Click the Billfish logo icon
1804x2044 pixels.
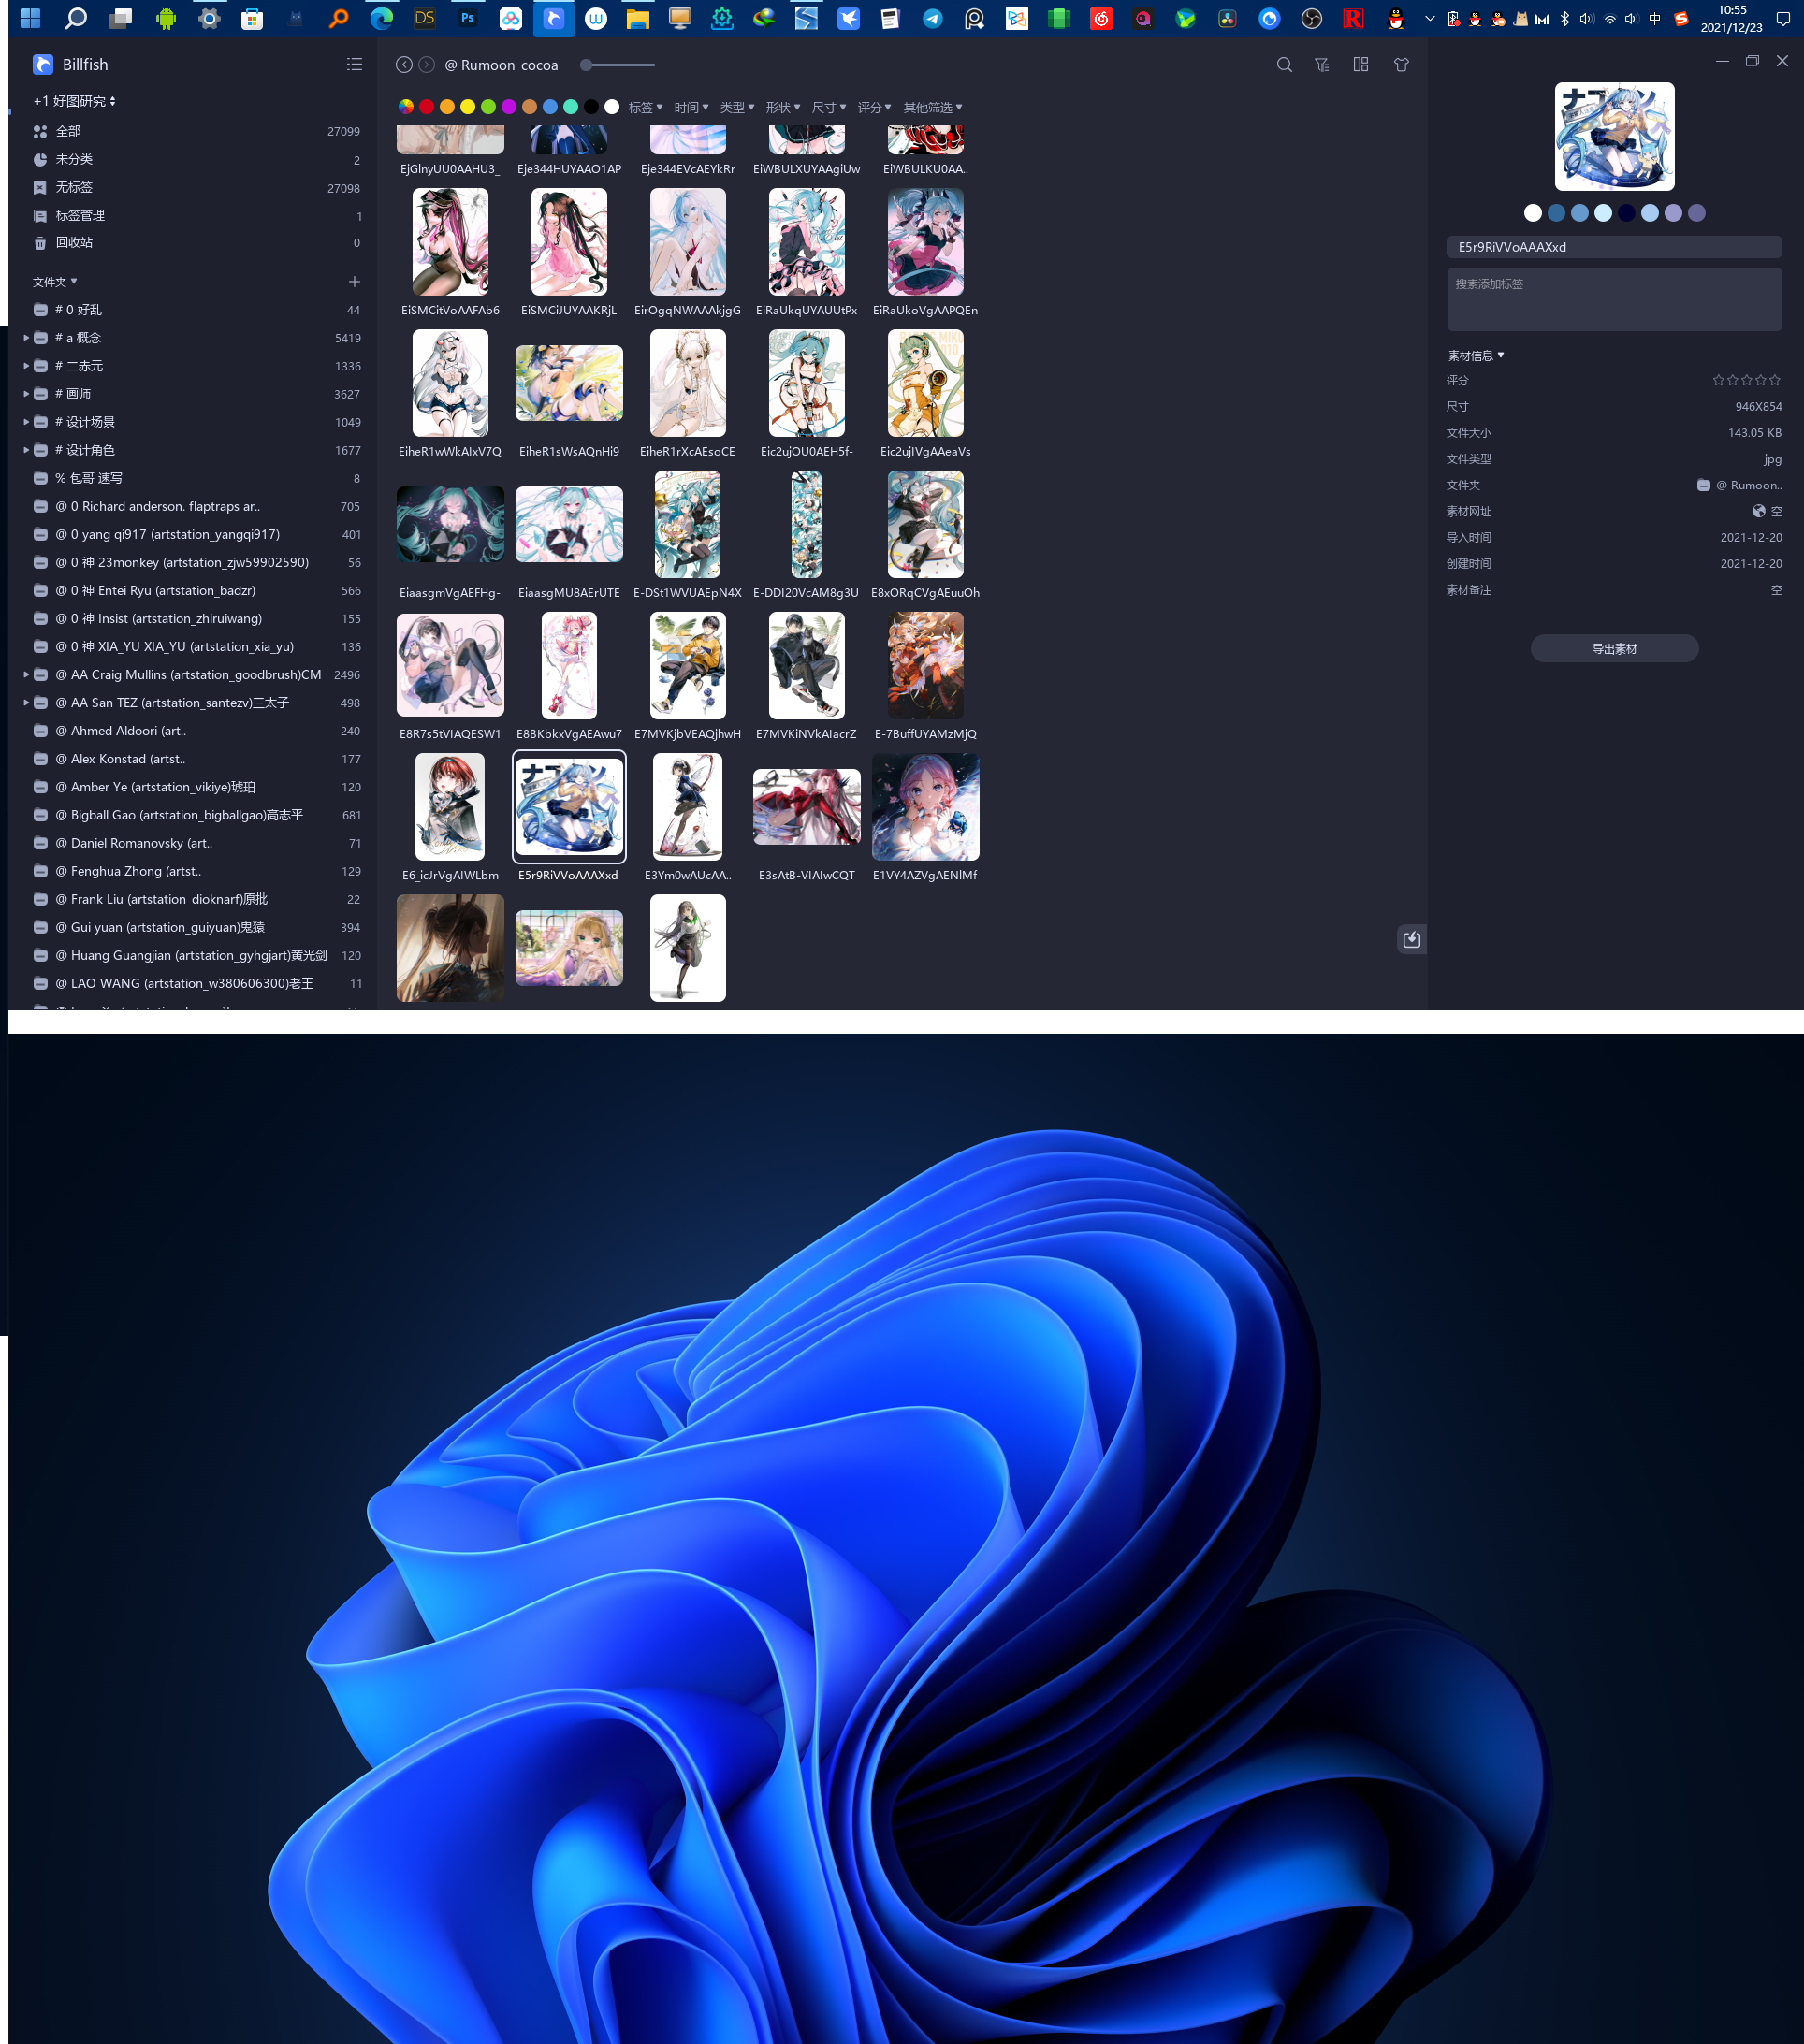[x=42, y=64]
